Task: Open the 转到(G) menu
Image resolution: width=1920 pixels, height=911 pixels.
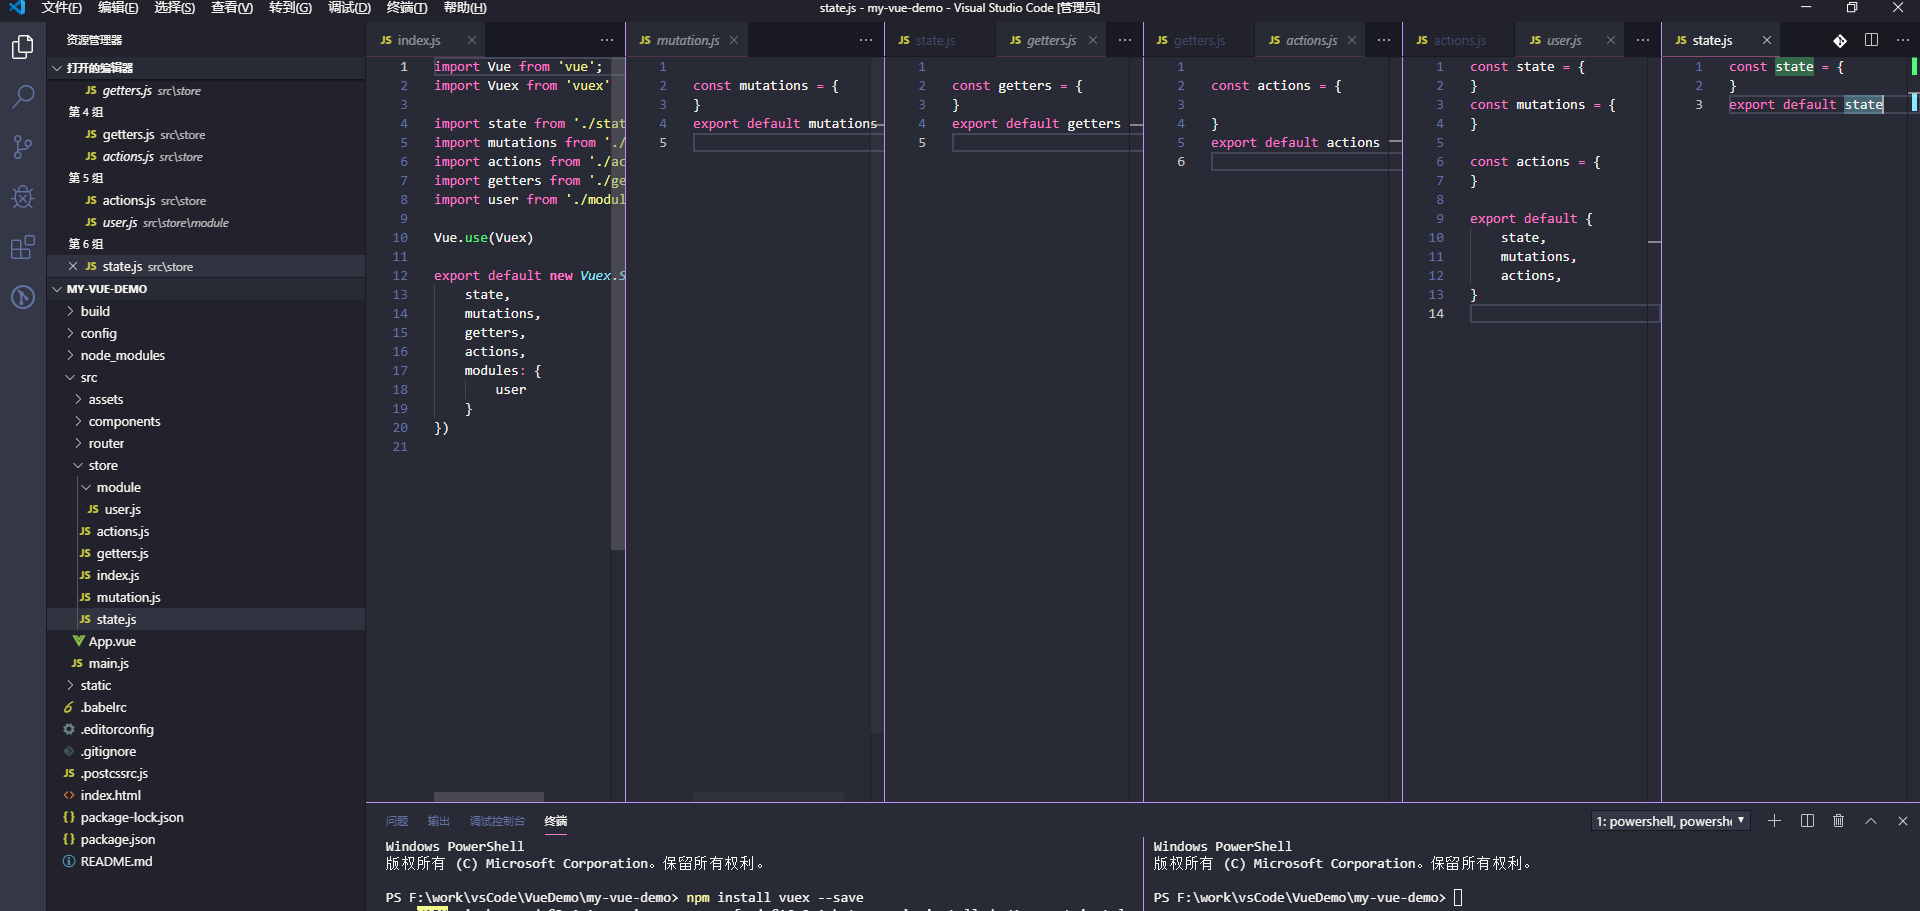Action: click(290, 8)
